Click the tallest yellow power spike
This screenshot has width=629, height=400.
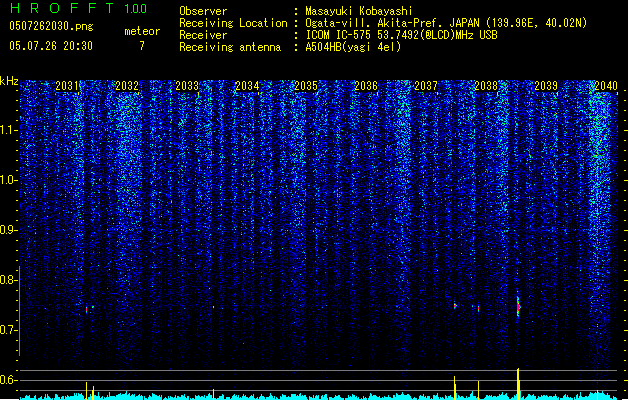pos(518,384)
